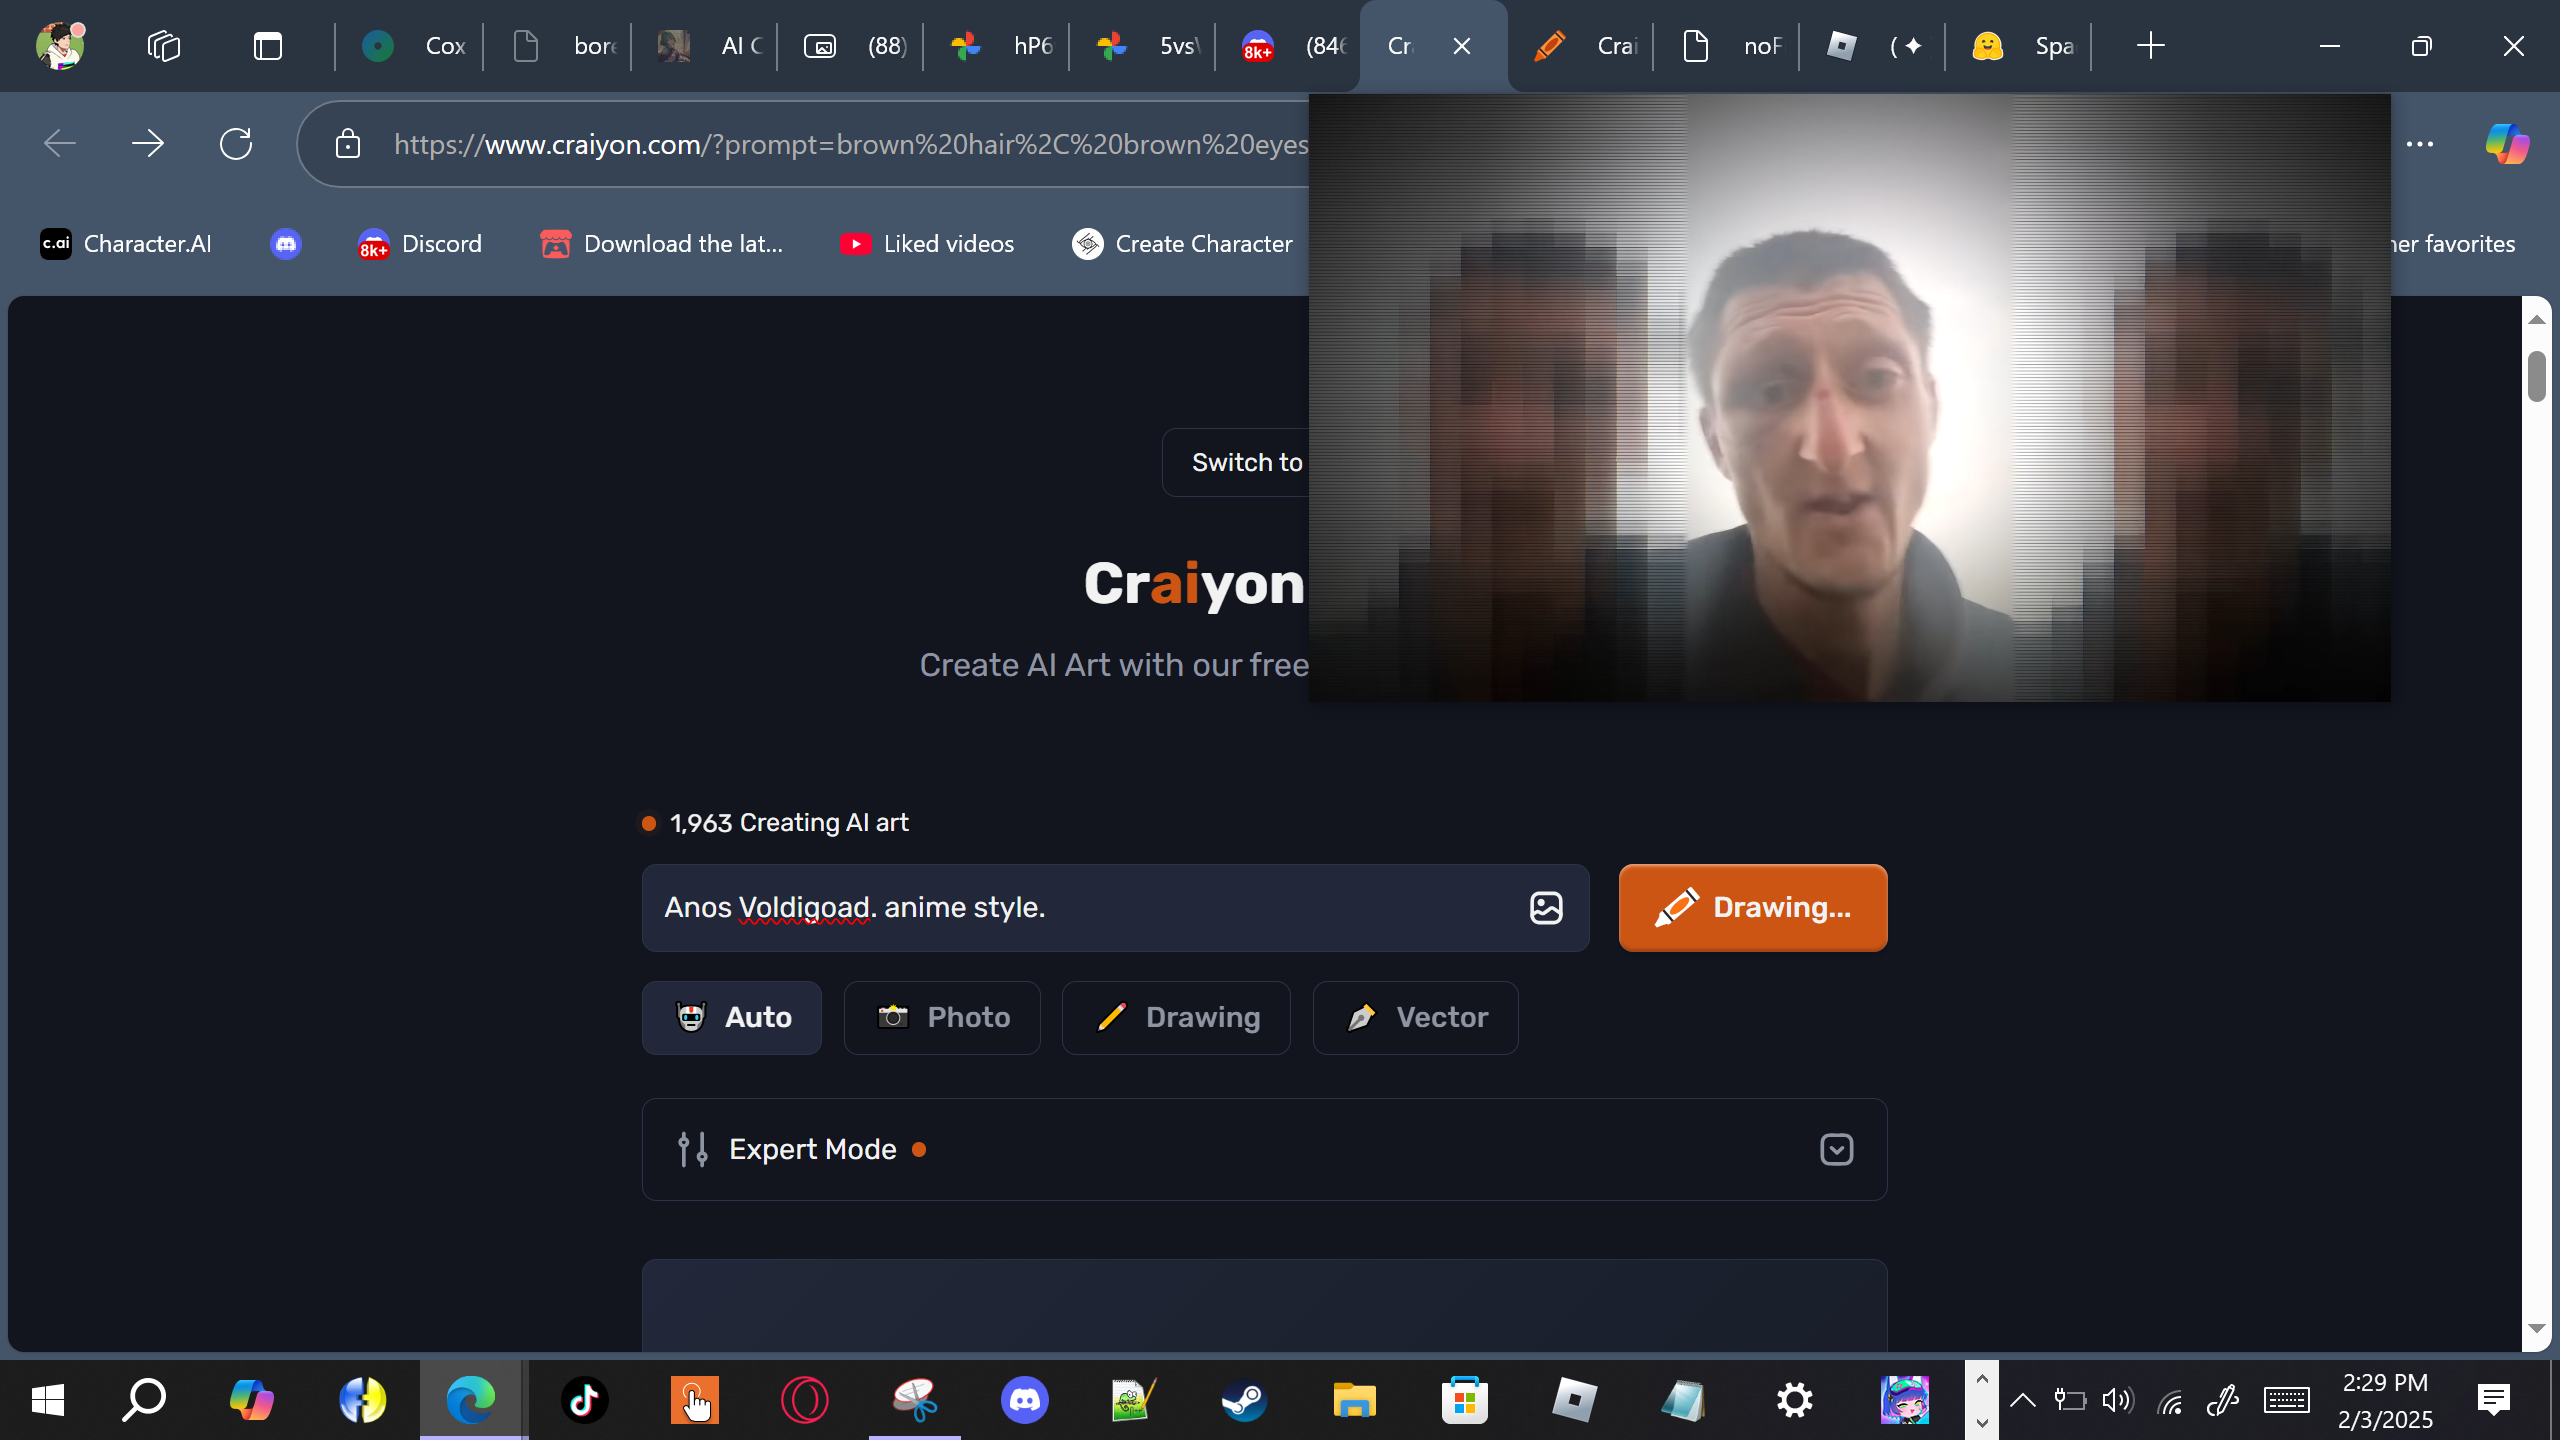The height and width of the screenshot is (1440, 2560).
Task: Open Opera GX from the taskbar
Action: click(x=805, y=1400)
